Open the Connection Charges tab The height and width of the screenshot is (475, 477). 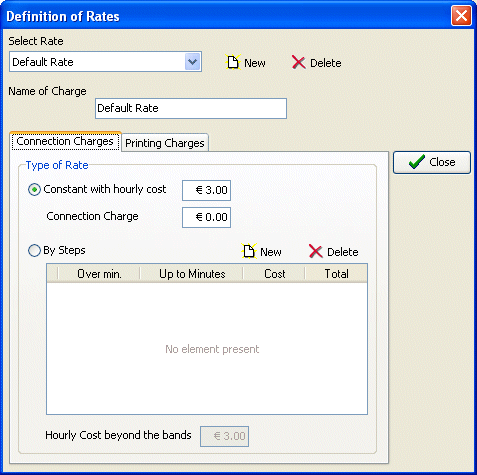pos(65,141)
